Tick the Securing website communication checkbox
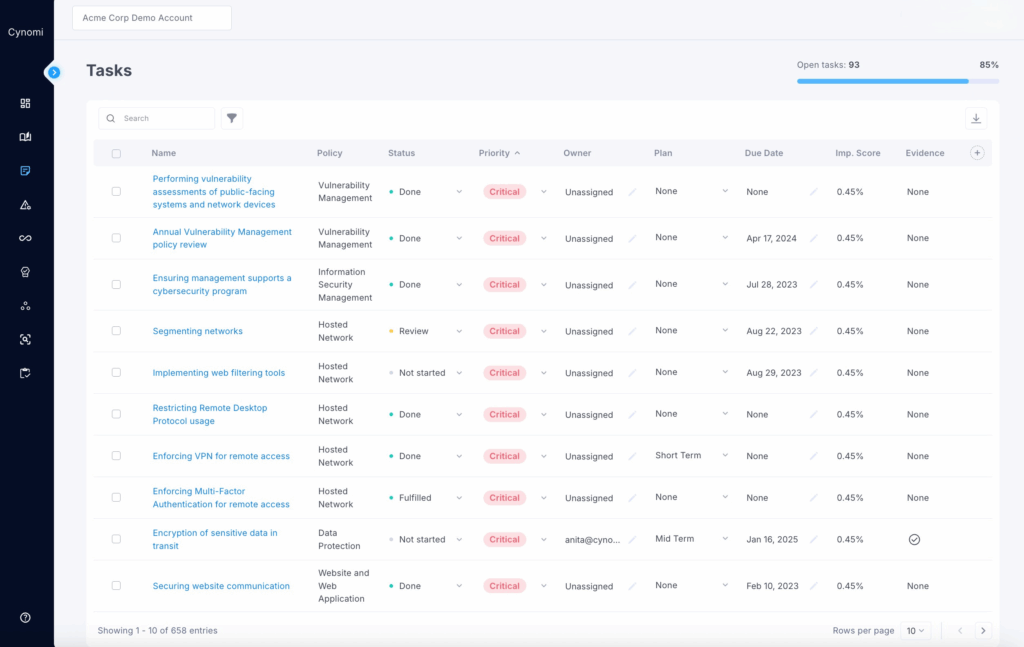This screenshot has width=1024, height=647. [116, 586]
